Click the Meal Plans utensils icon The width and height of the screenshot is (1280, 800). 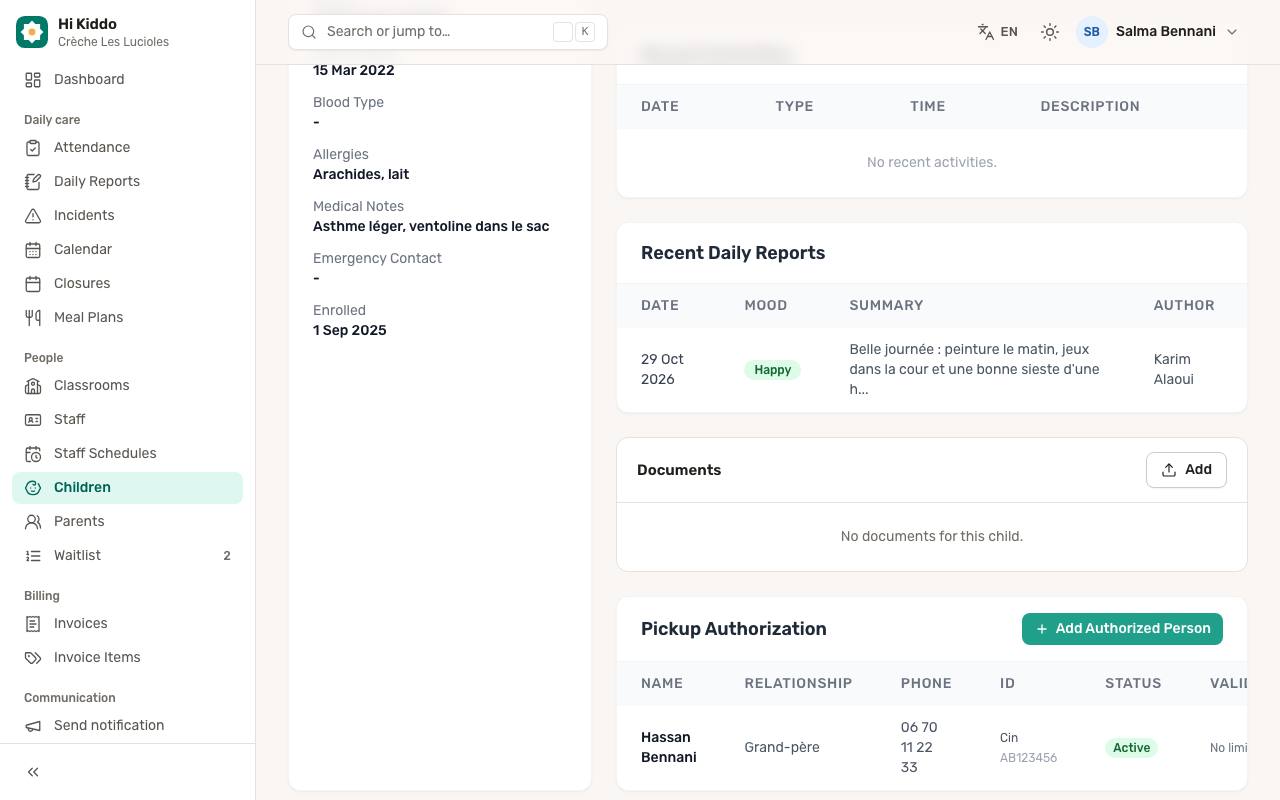coord(33,317)
